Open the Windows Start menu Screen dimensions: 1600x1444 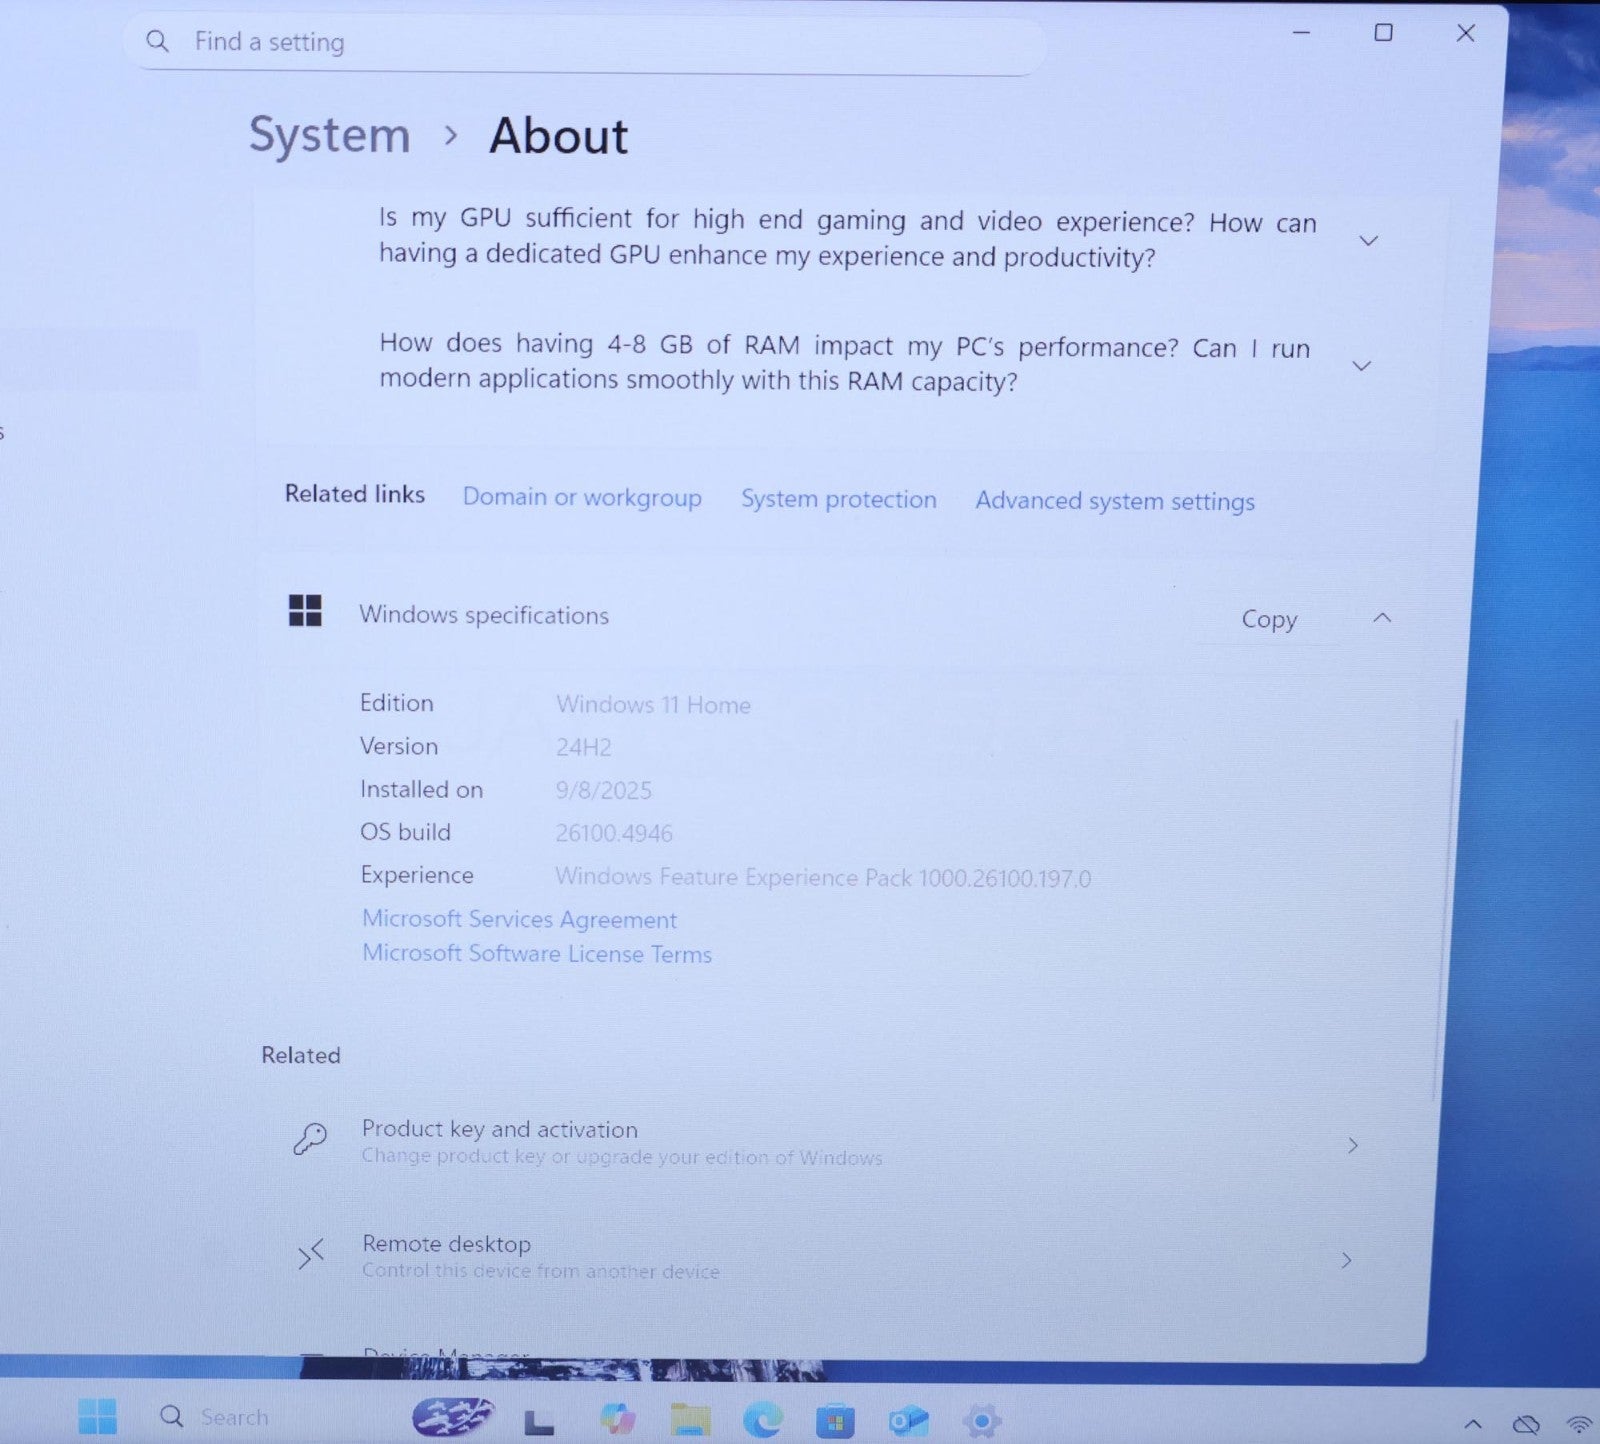coord(97,1416)
